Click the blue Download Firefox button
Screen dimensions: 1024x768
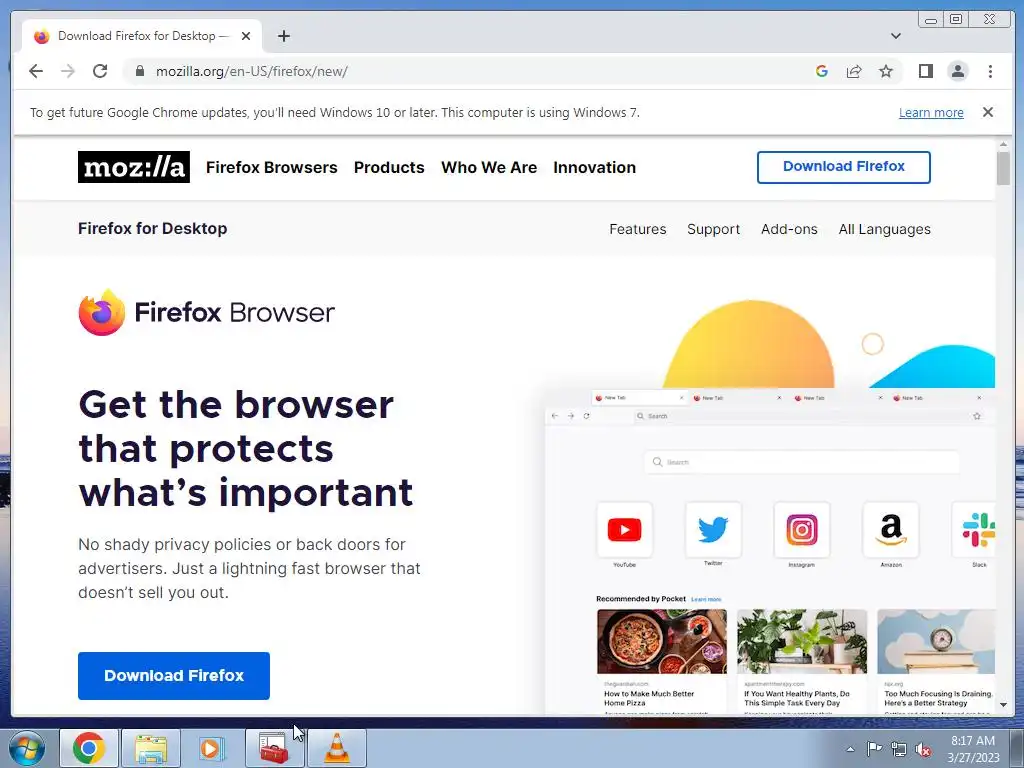pos(174,676)
